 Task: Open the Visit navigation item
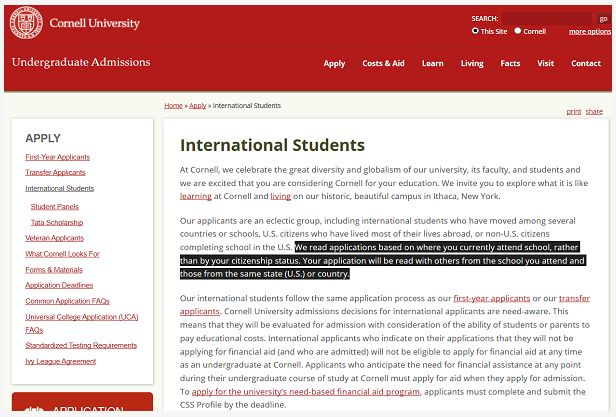545,63
